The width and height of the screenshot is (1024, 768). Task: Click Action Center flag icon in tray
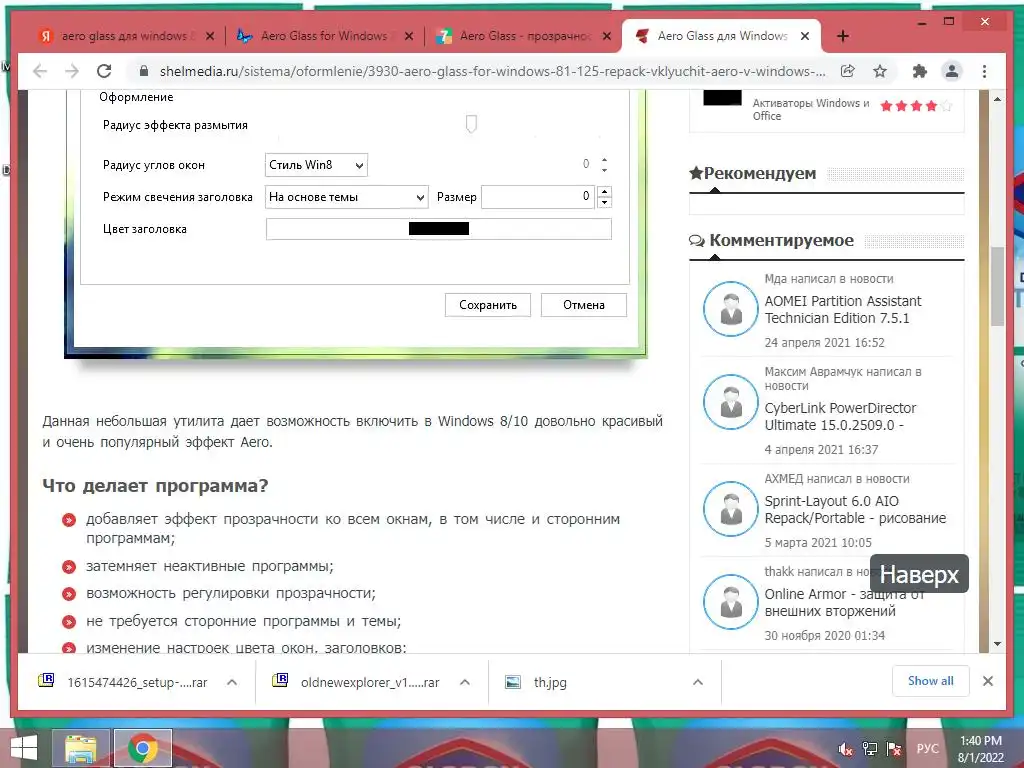[893, 749]
